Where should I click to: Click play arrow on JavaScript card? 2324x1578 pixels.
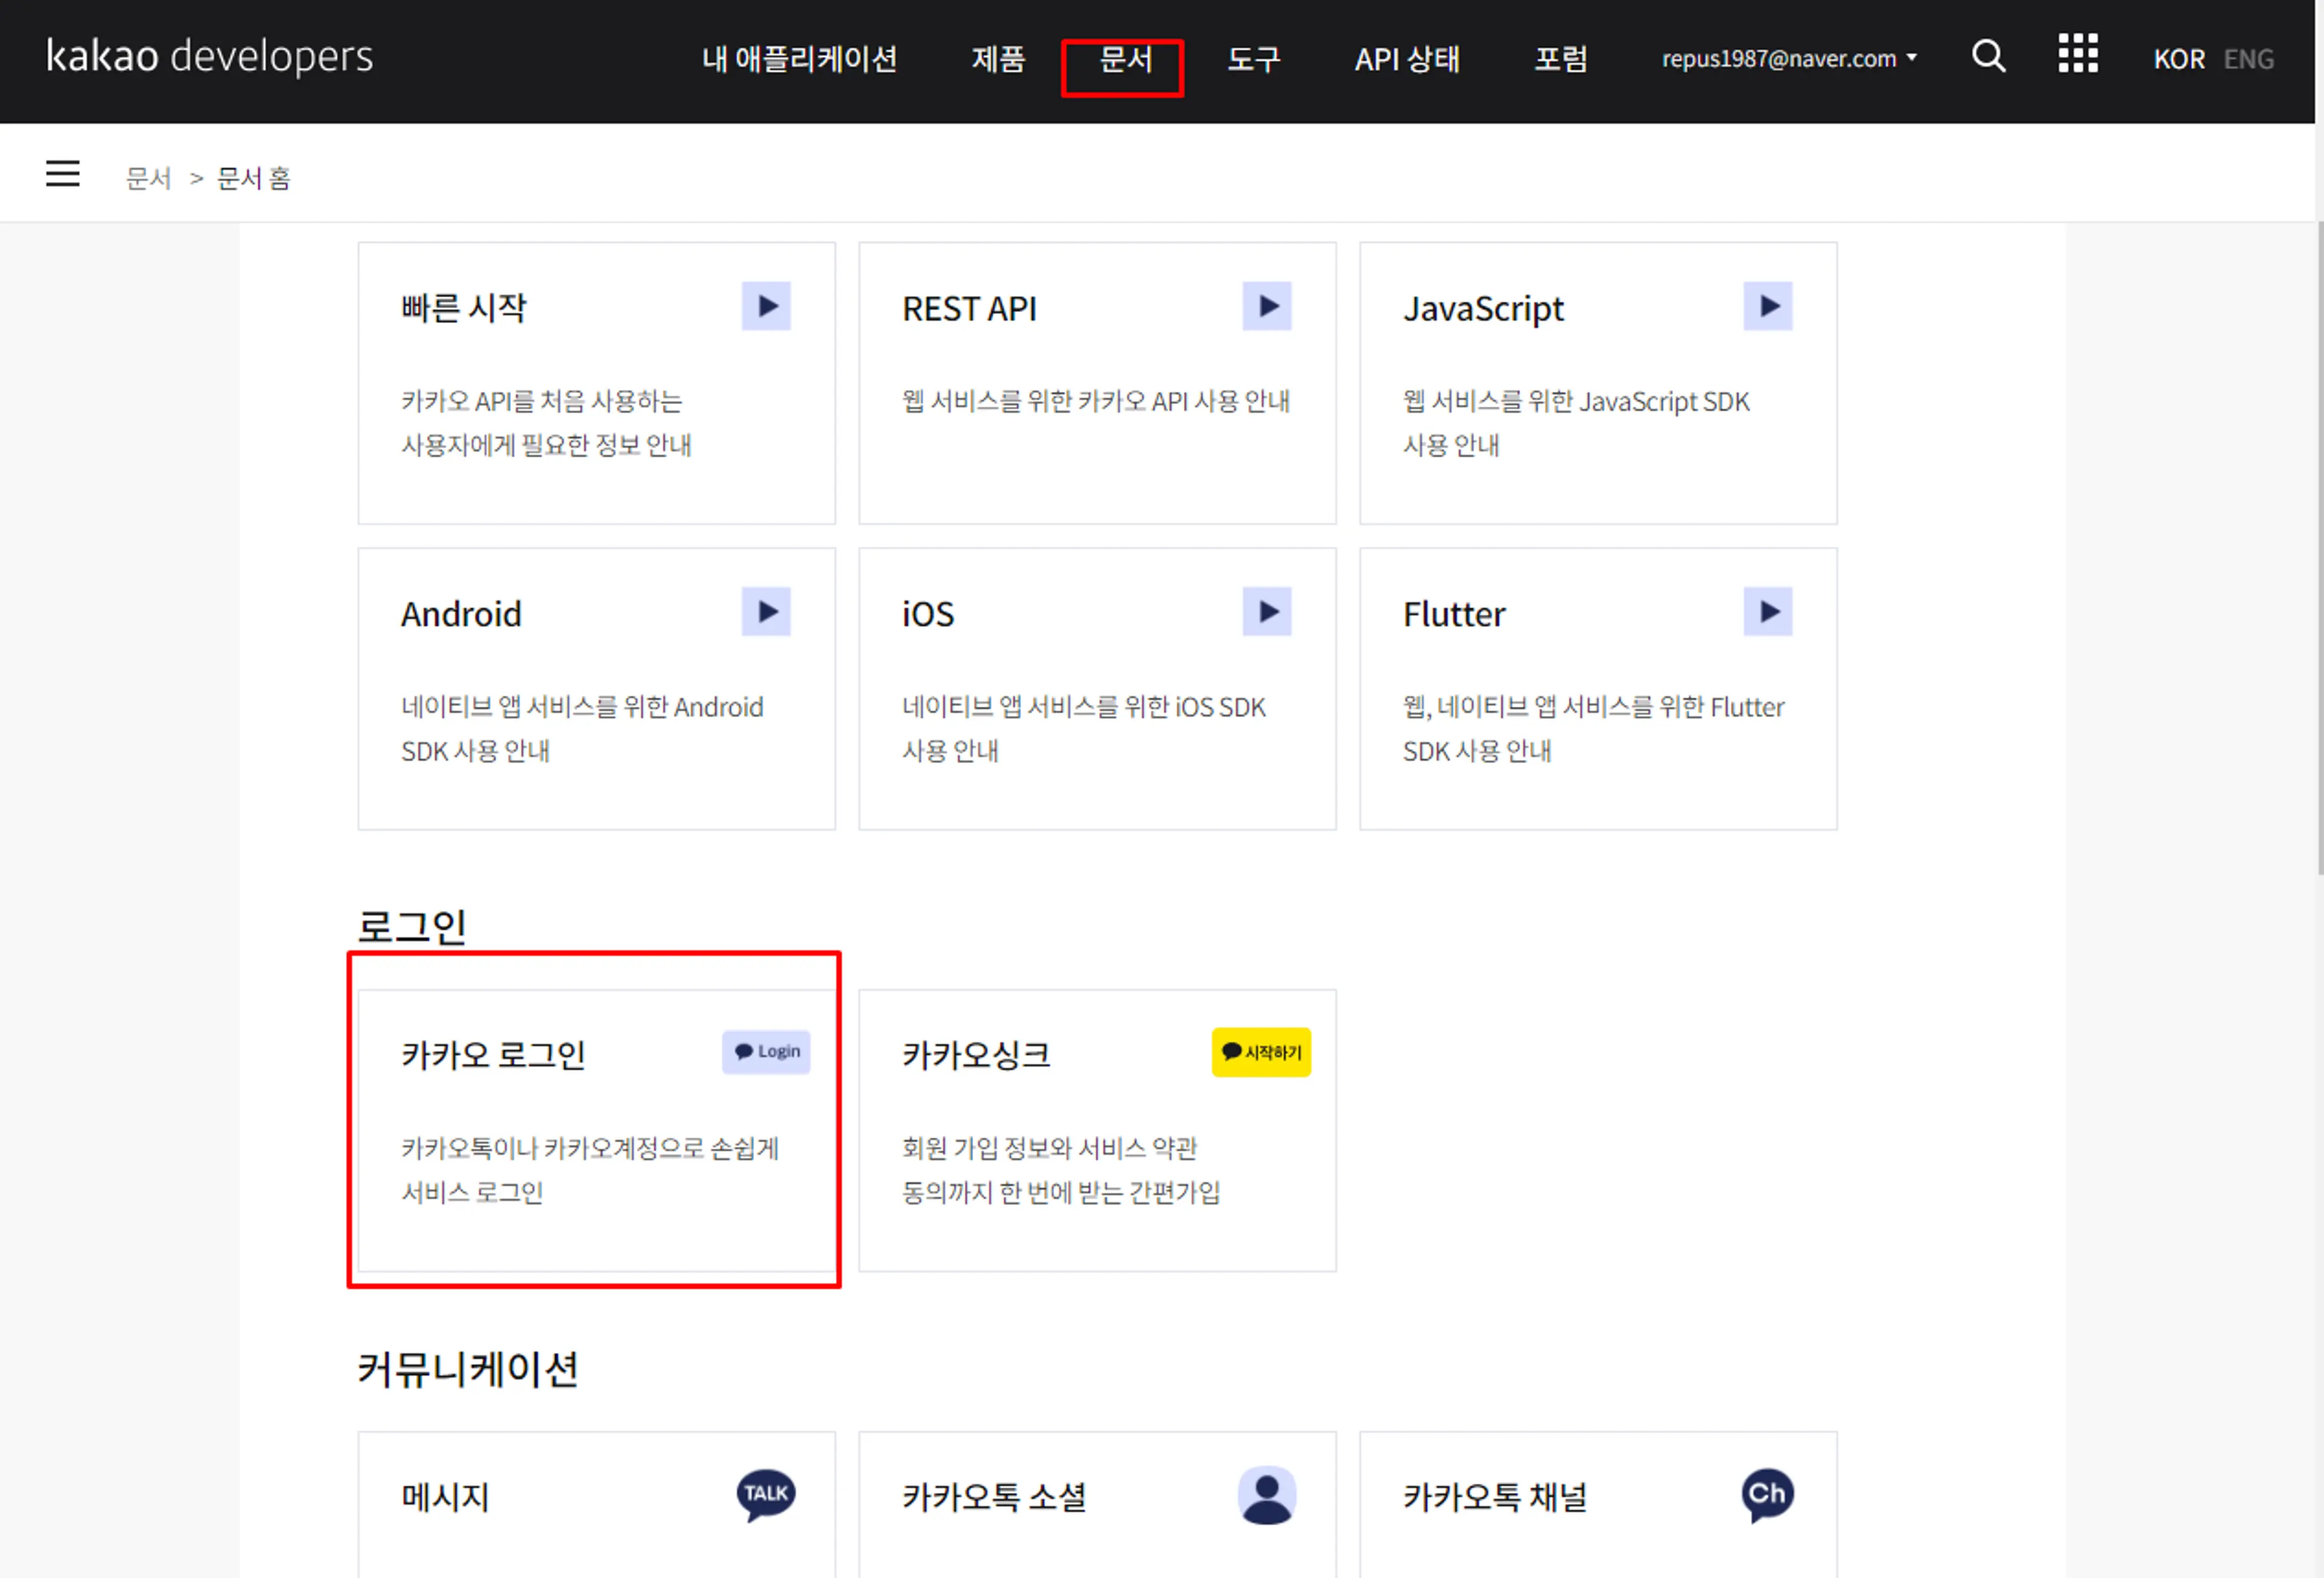(1768, 306)
